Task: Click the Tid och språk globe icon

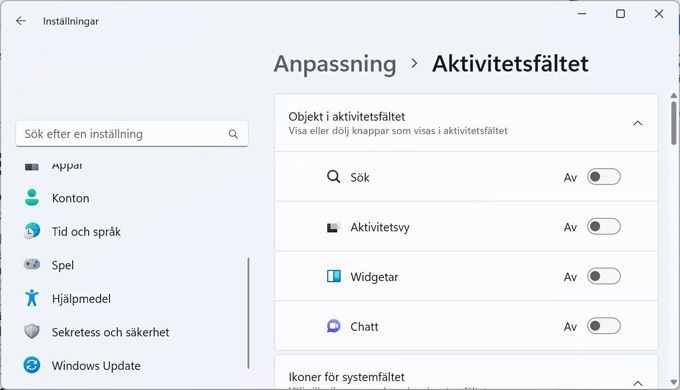Action: pyautogui.click(x=32, y=231)
